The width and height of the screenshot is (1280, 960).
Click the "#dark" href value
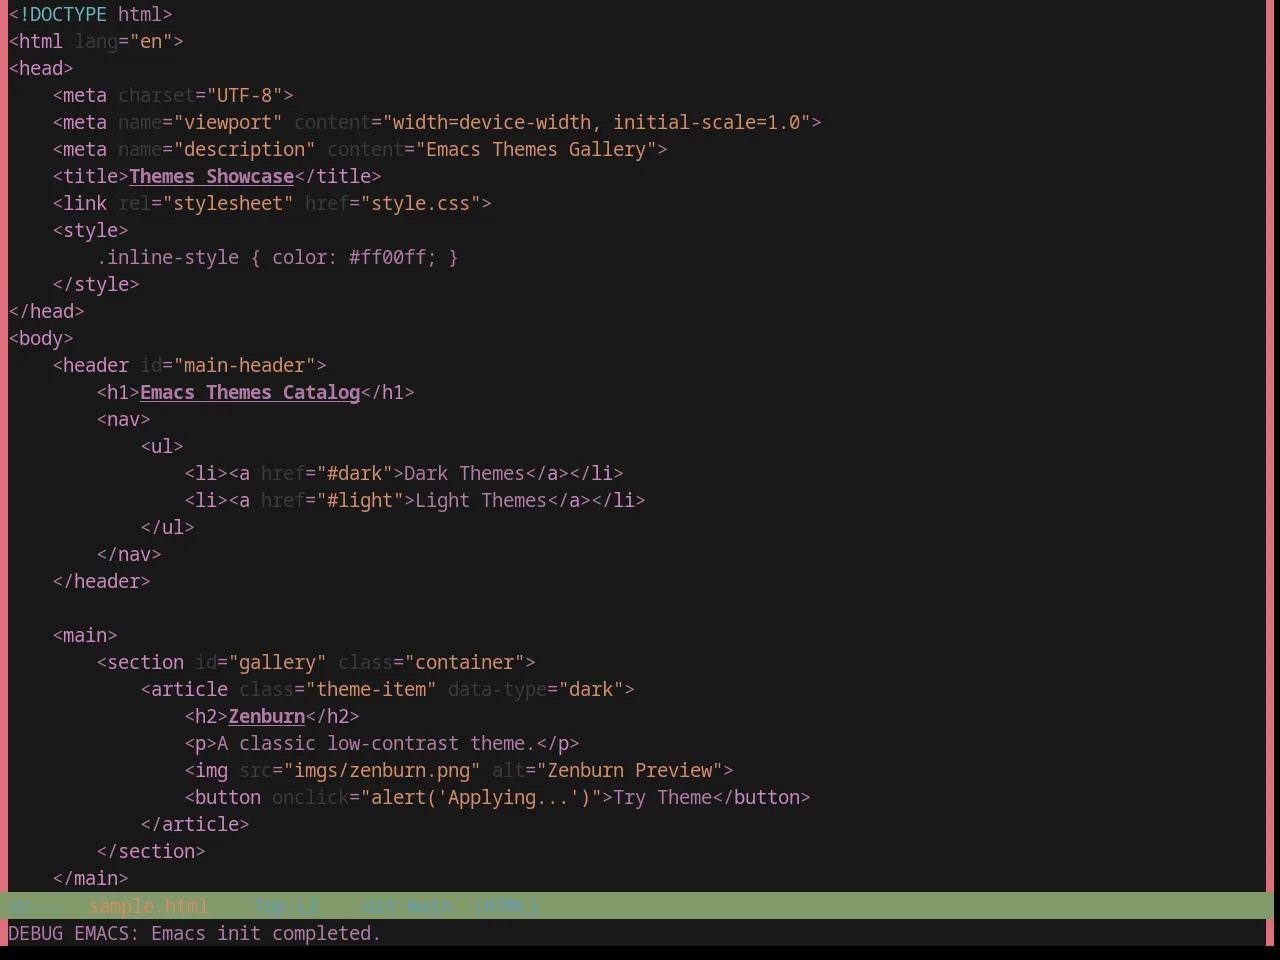coord(354,473)
